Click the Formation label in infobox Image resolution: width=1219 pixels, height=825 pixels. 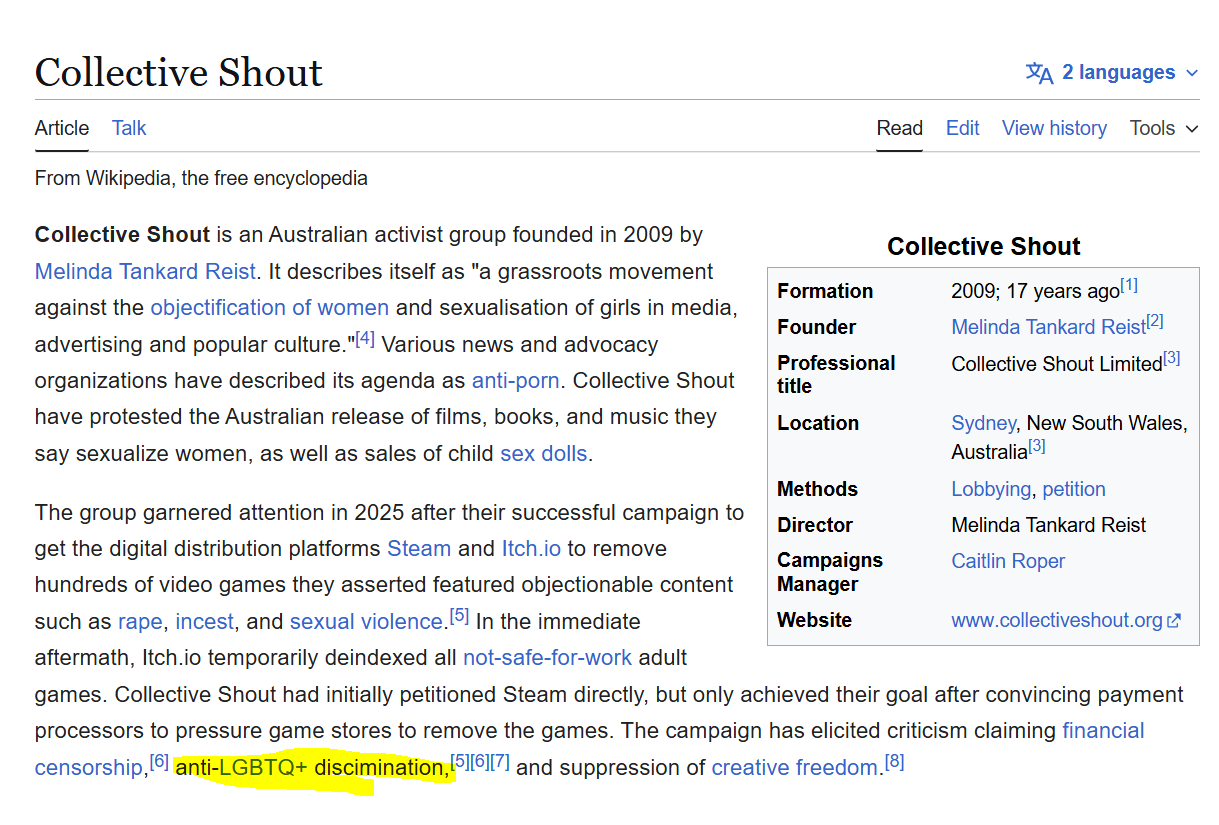click(825, 291)
